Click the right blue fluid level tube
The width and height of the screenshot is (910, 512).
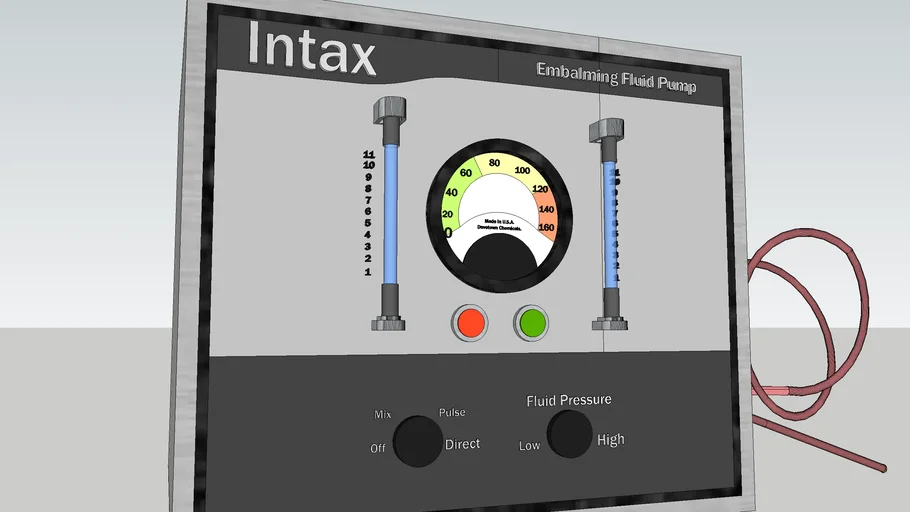(608, 222)
